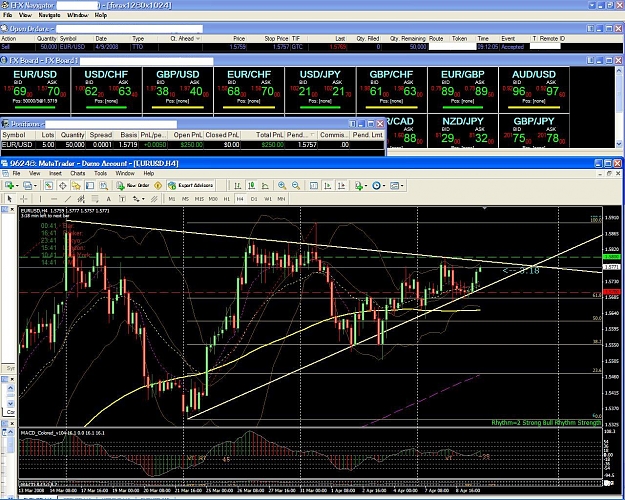Select the W1 timeframe
Viewport: 625px width, 500px height.
pos(268,199)
